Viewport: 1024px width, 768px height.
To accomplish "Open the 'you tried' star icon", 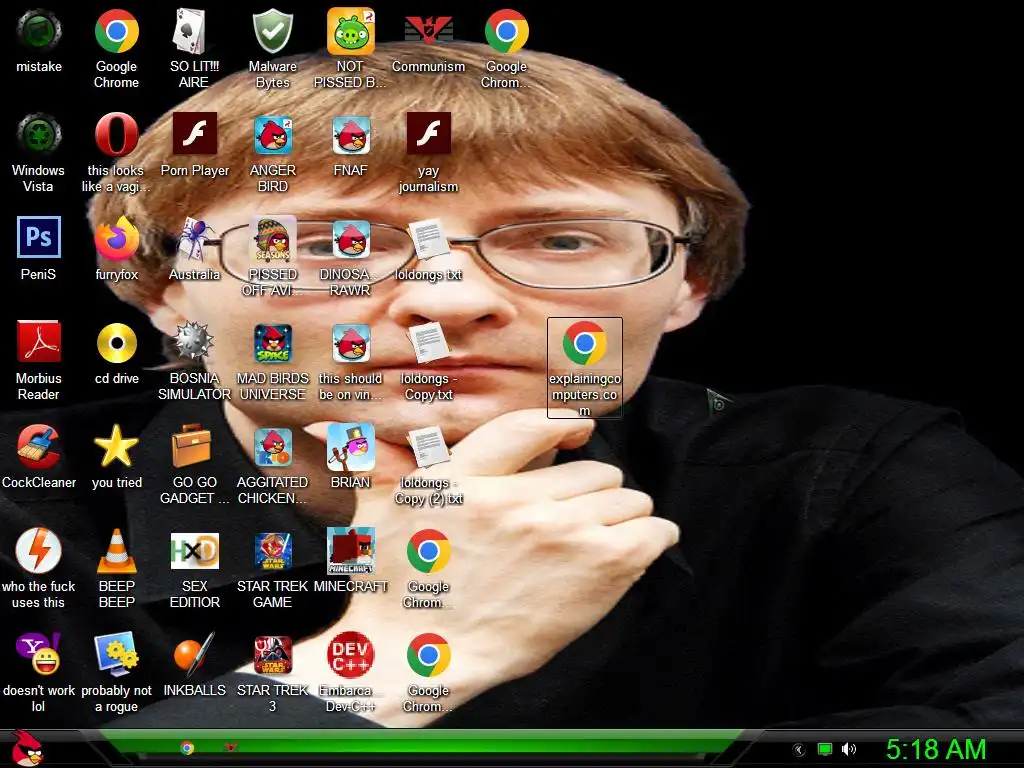I will (116, 447).
